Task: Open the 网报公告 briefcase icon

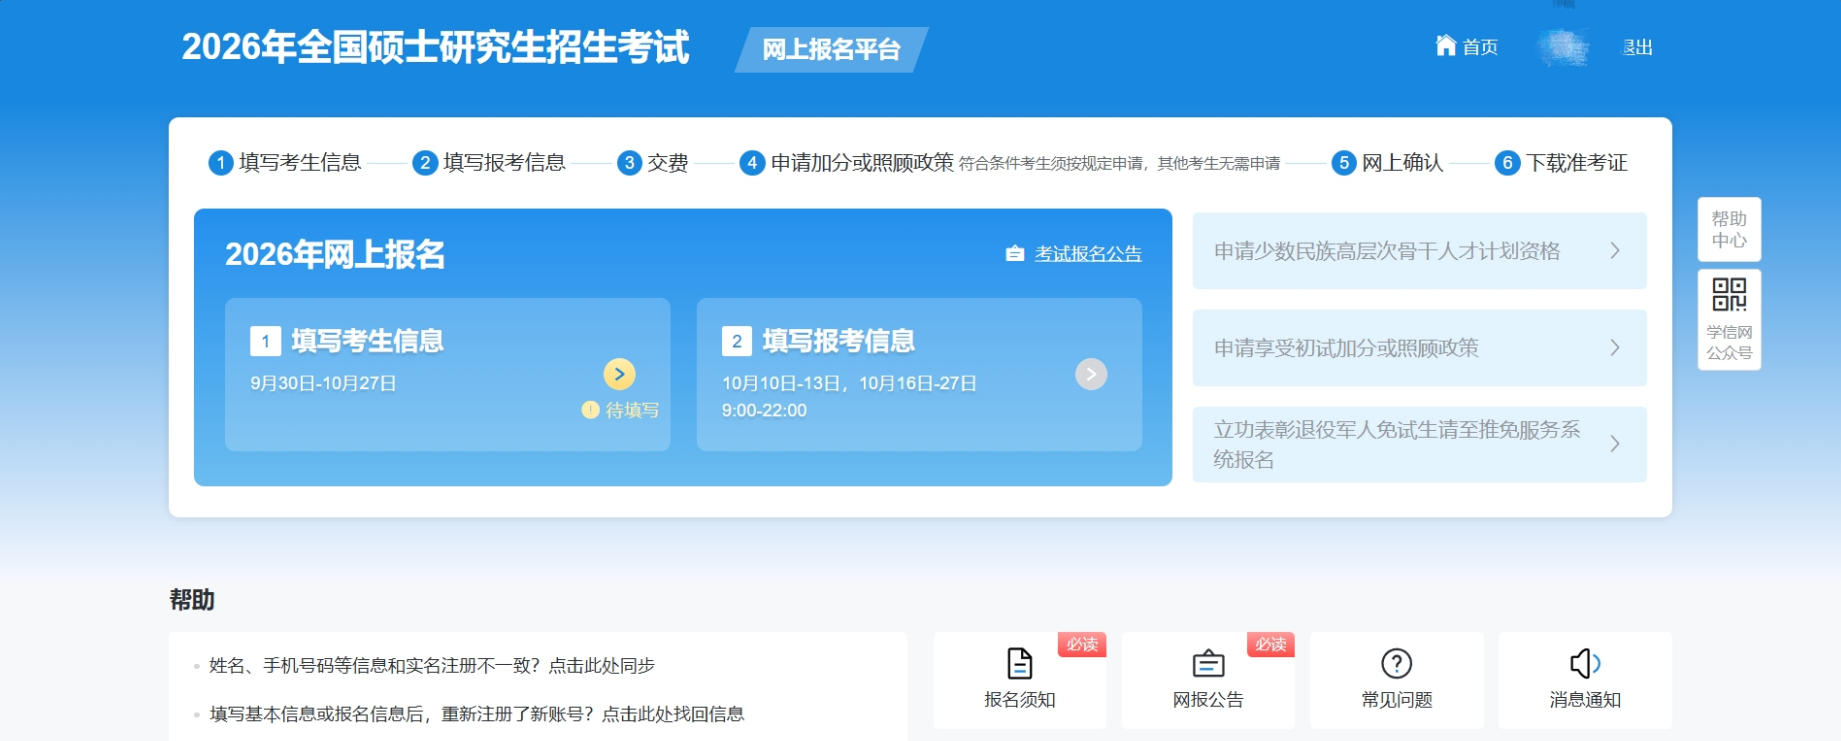Action: coord(1208,664)
